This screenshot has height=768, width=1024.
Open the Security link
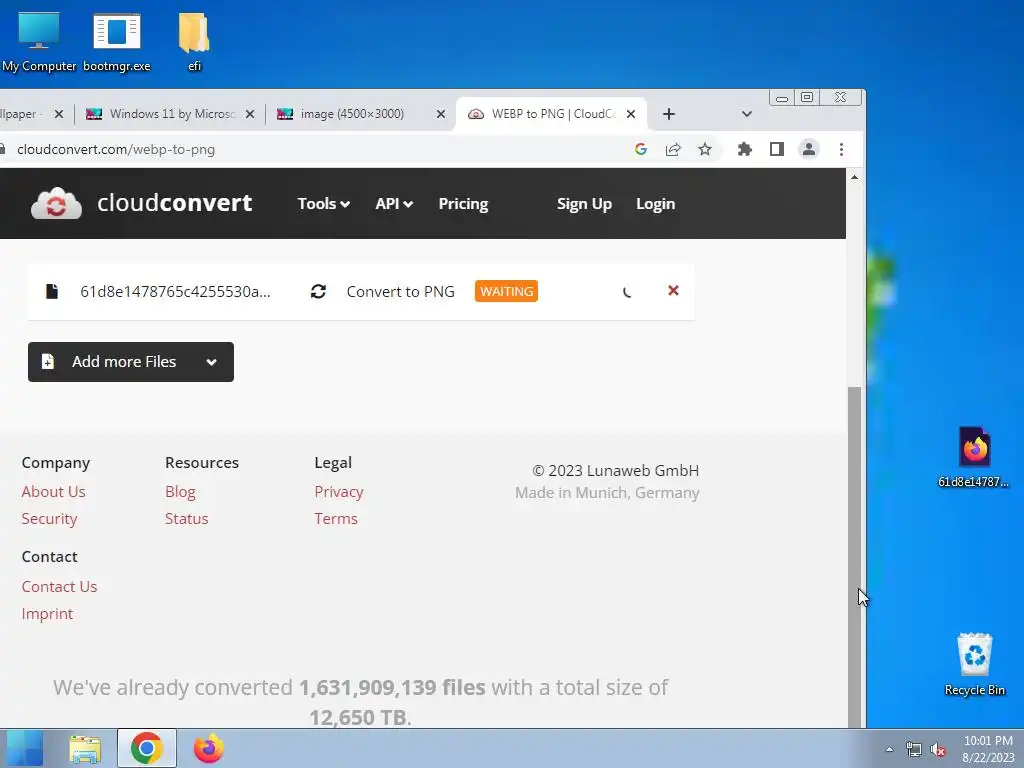[x=50, y=519]
